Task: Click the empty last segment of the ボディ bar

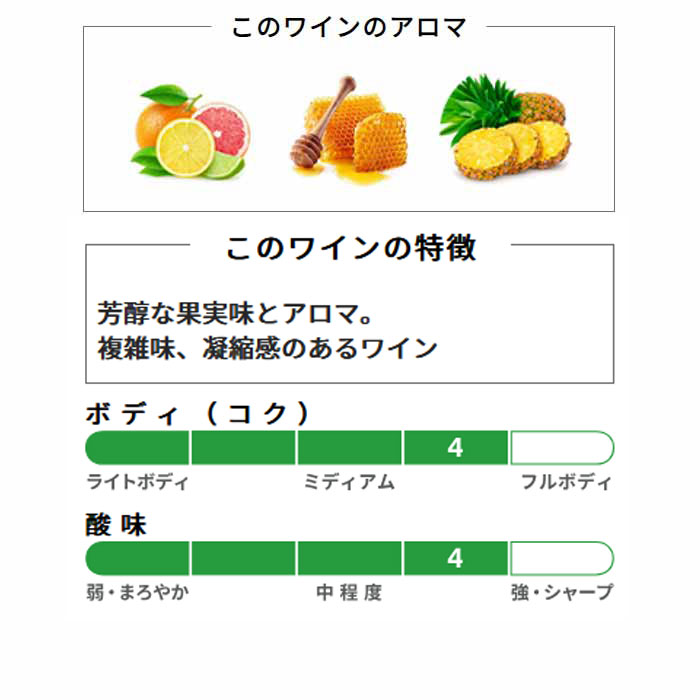Action: [562, 447]
